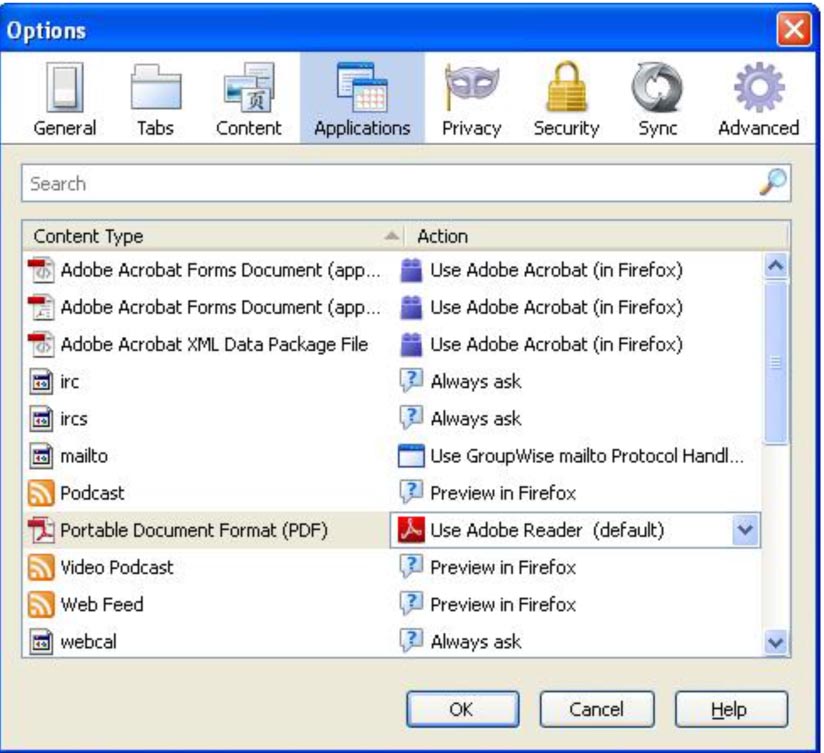Screen dimensions: 824x753
Task: Click the irc content type icon
Action: [x=41, y=381]
